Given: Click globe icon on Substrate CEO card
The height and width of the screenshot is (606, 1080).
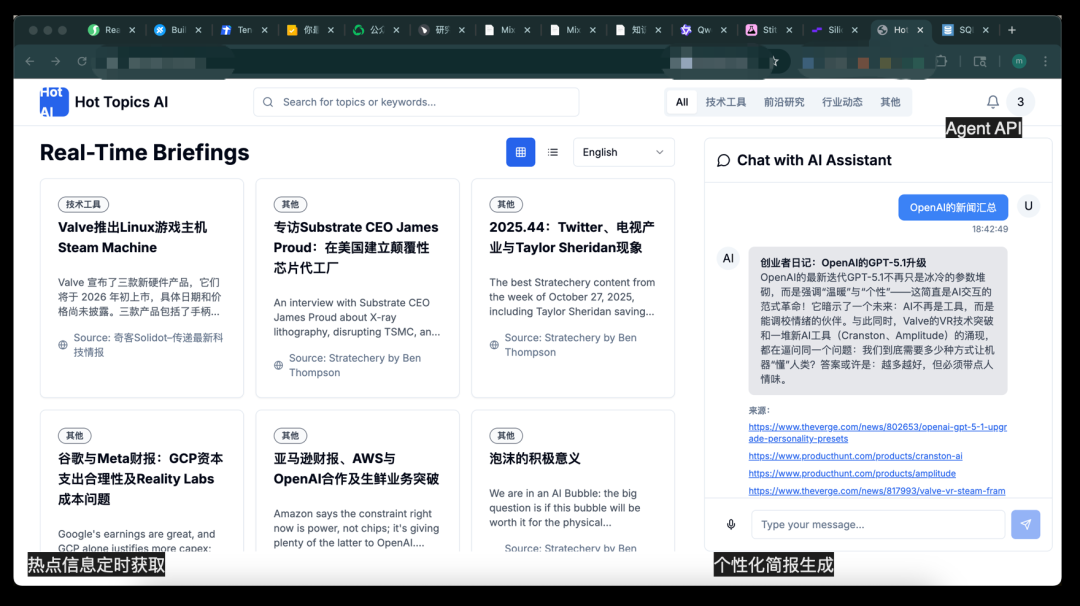Looking at the screenshot, I should tap(278, 366).
